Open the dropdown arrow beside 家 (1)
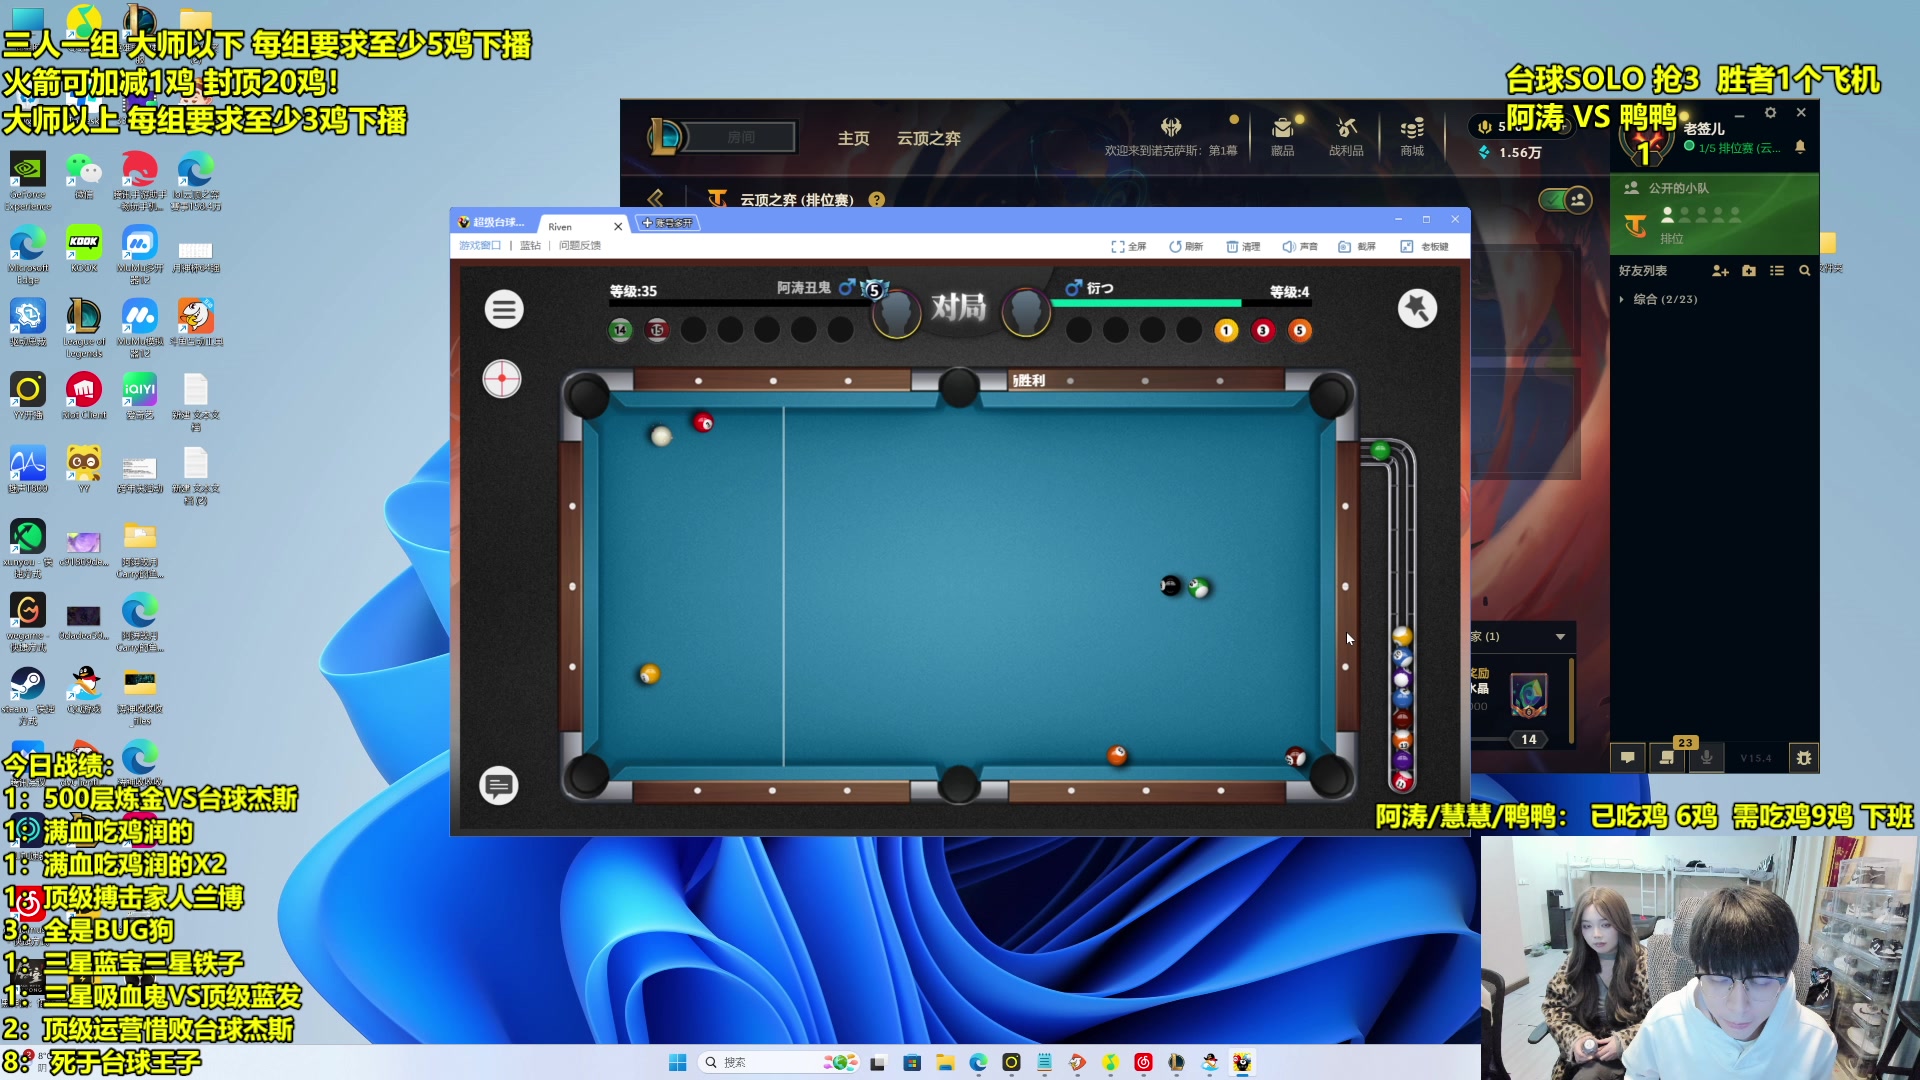 [1560, 637]
